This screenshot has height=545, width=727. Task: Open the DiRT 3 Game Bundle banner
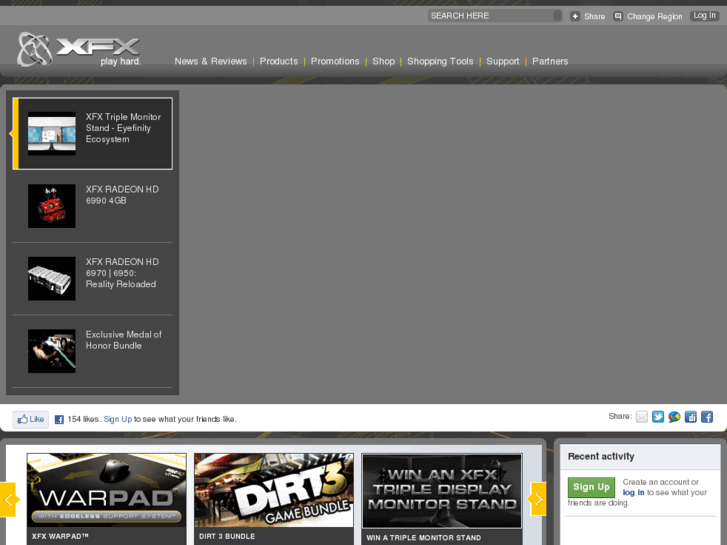274,490
